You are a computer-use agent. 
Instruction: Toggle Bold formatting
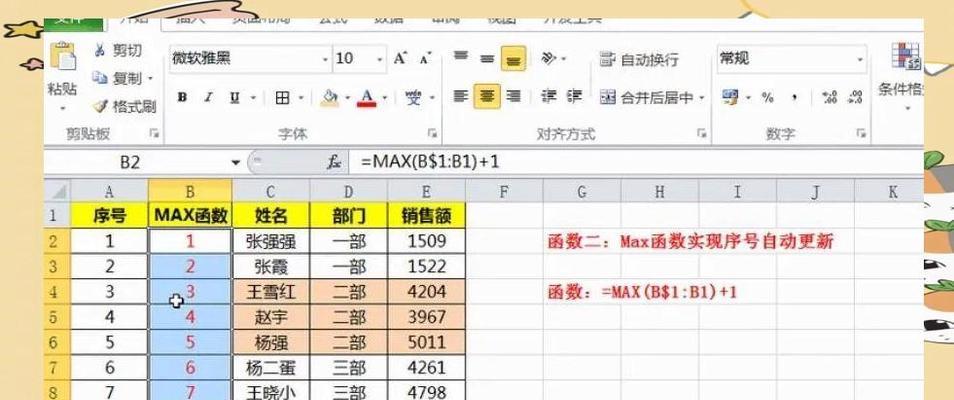tap(181, 97)
